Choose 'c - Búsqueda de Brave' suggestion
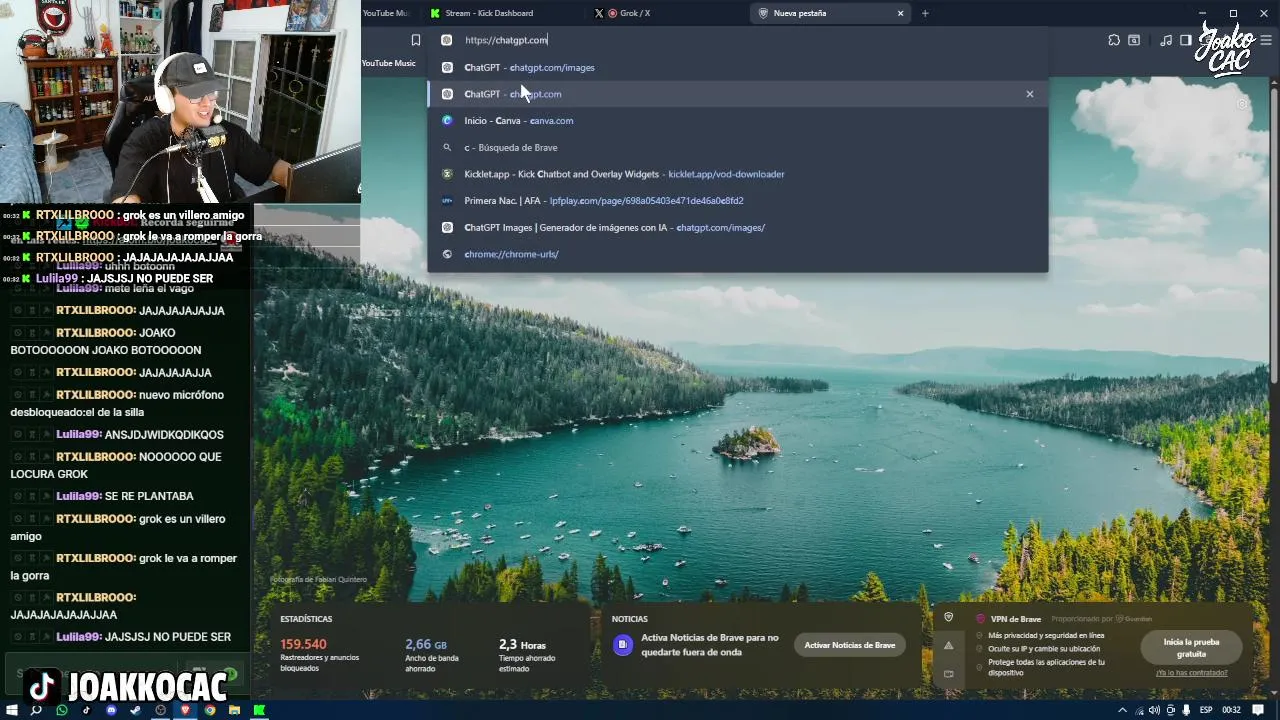 tap(737, 147)
